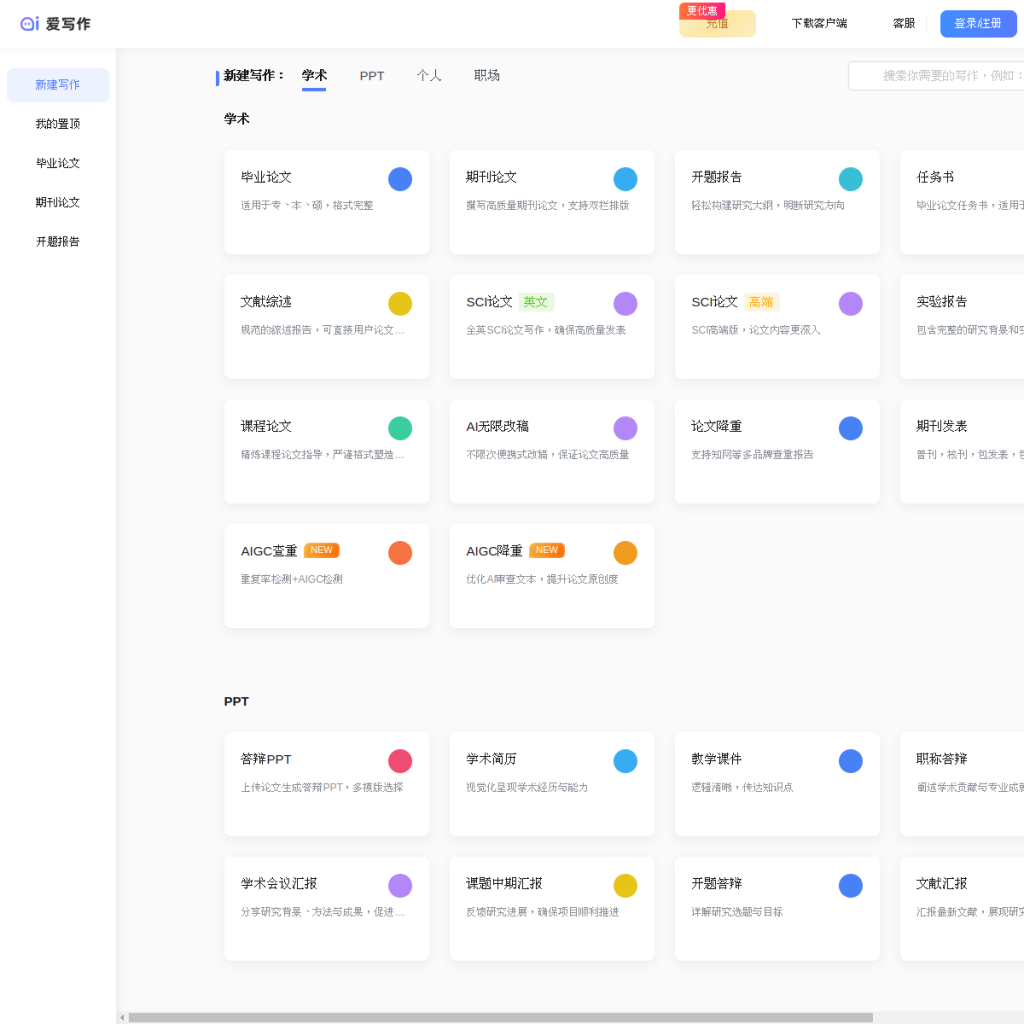This screenshot has width=1024, height=1024.
Task: Click the blue icon on 学术简历 card
Action: tap(625, 761)
